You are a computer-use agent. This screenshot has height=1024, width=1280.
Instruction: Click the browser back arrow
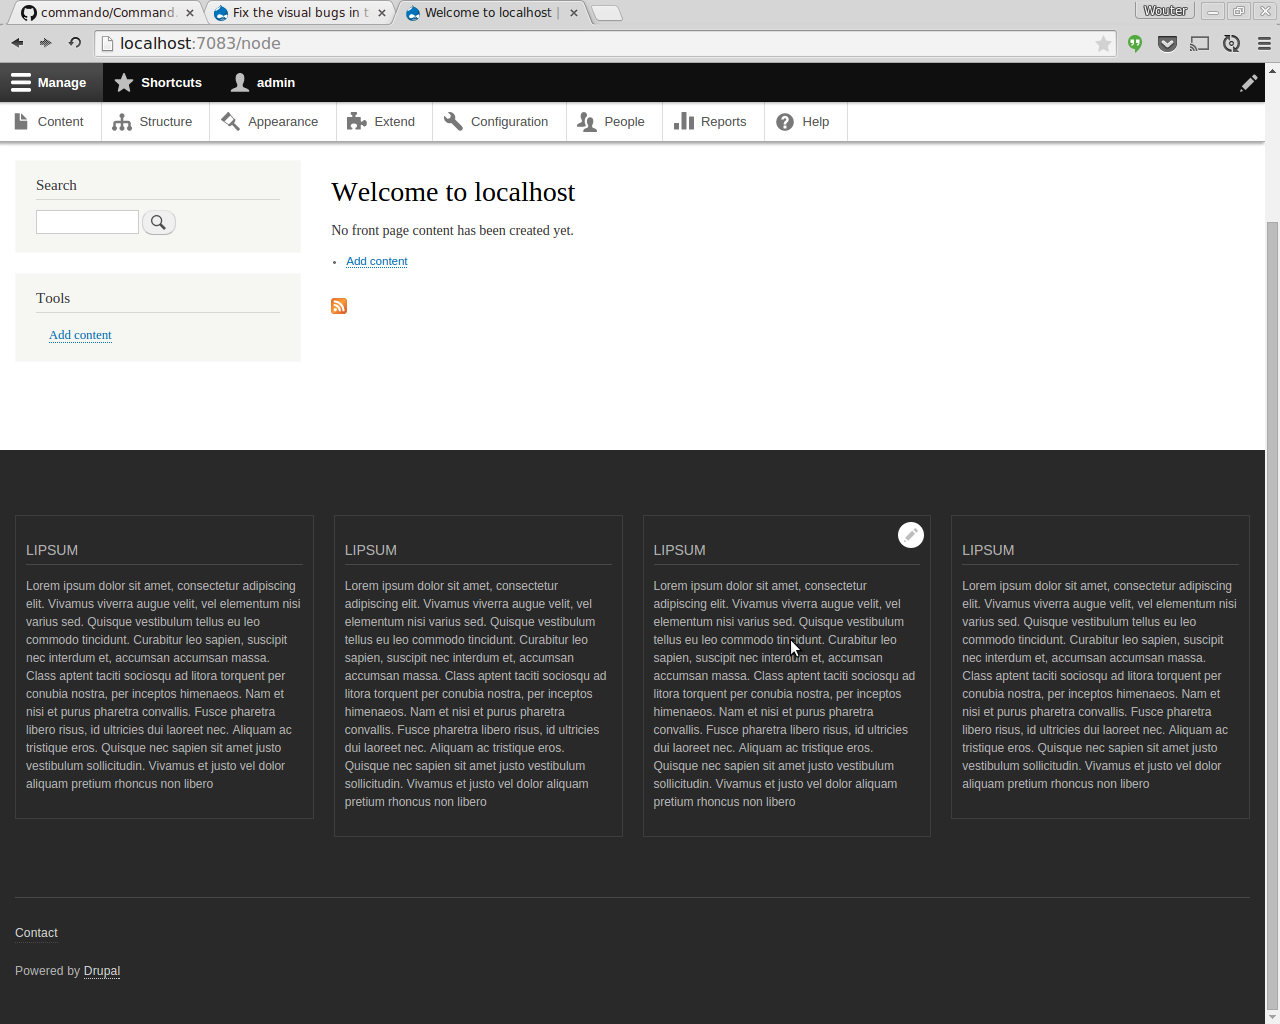click(x=16, y=42)
